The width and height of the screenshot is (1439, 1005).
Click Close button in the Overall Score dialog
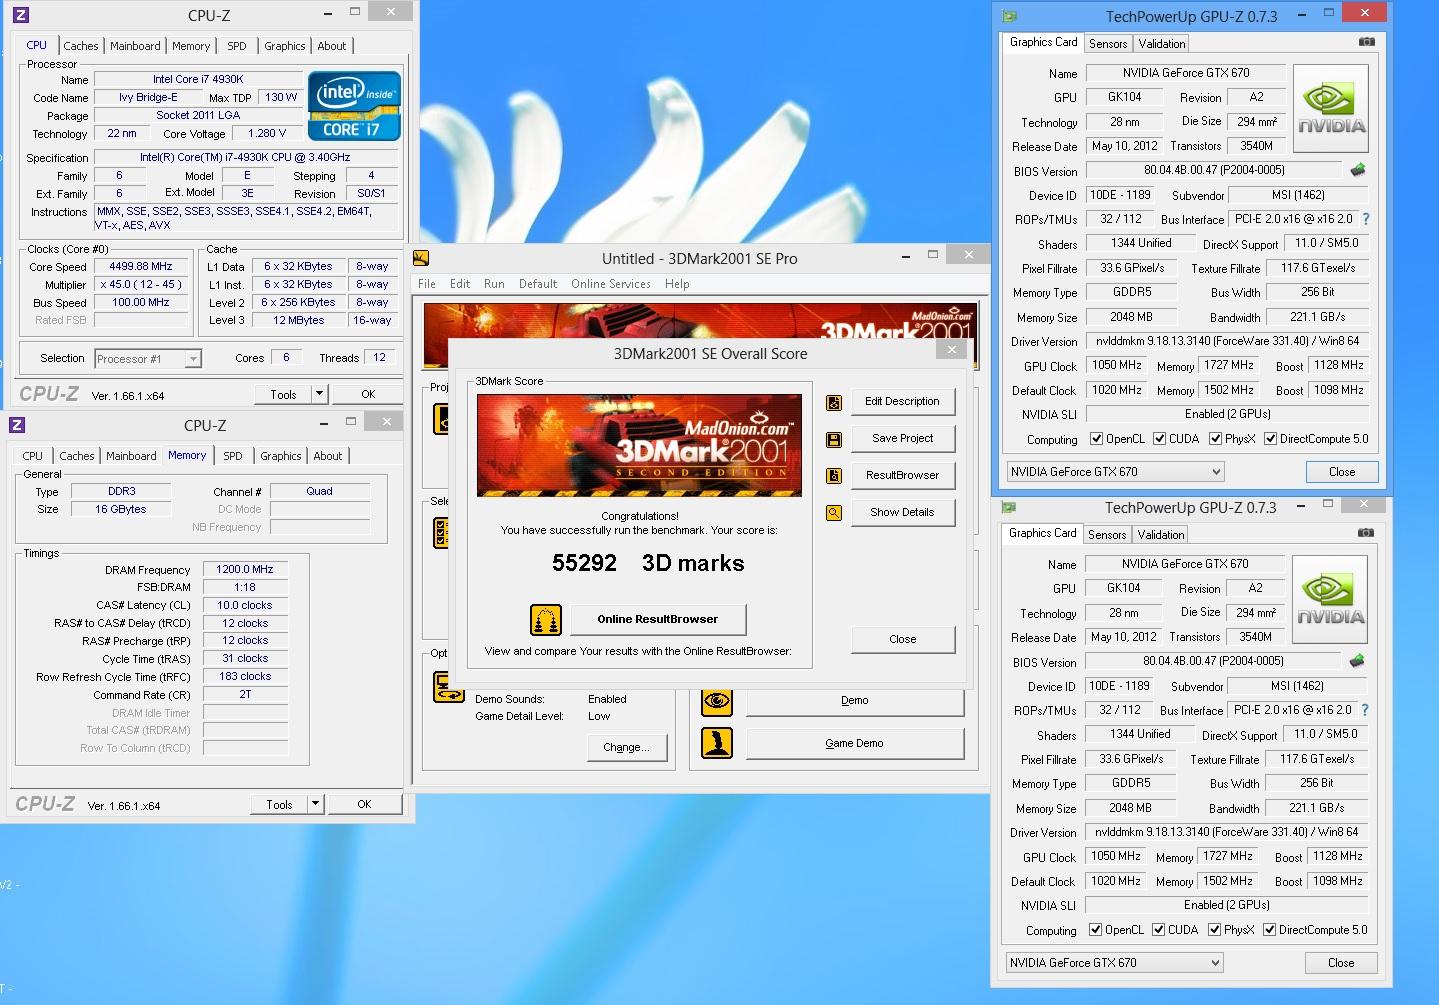pos(902,639)
